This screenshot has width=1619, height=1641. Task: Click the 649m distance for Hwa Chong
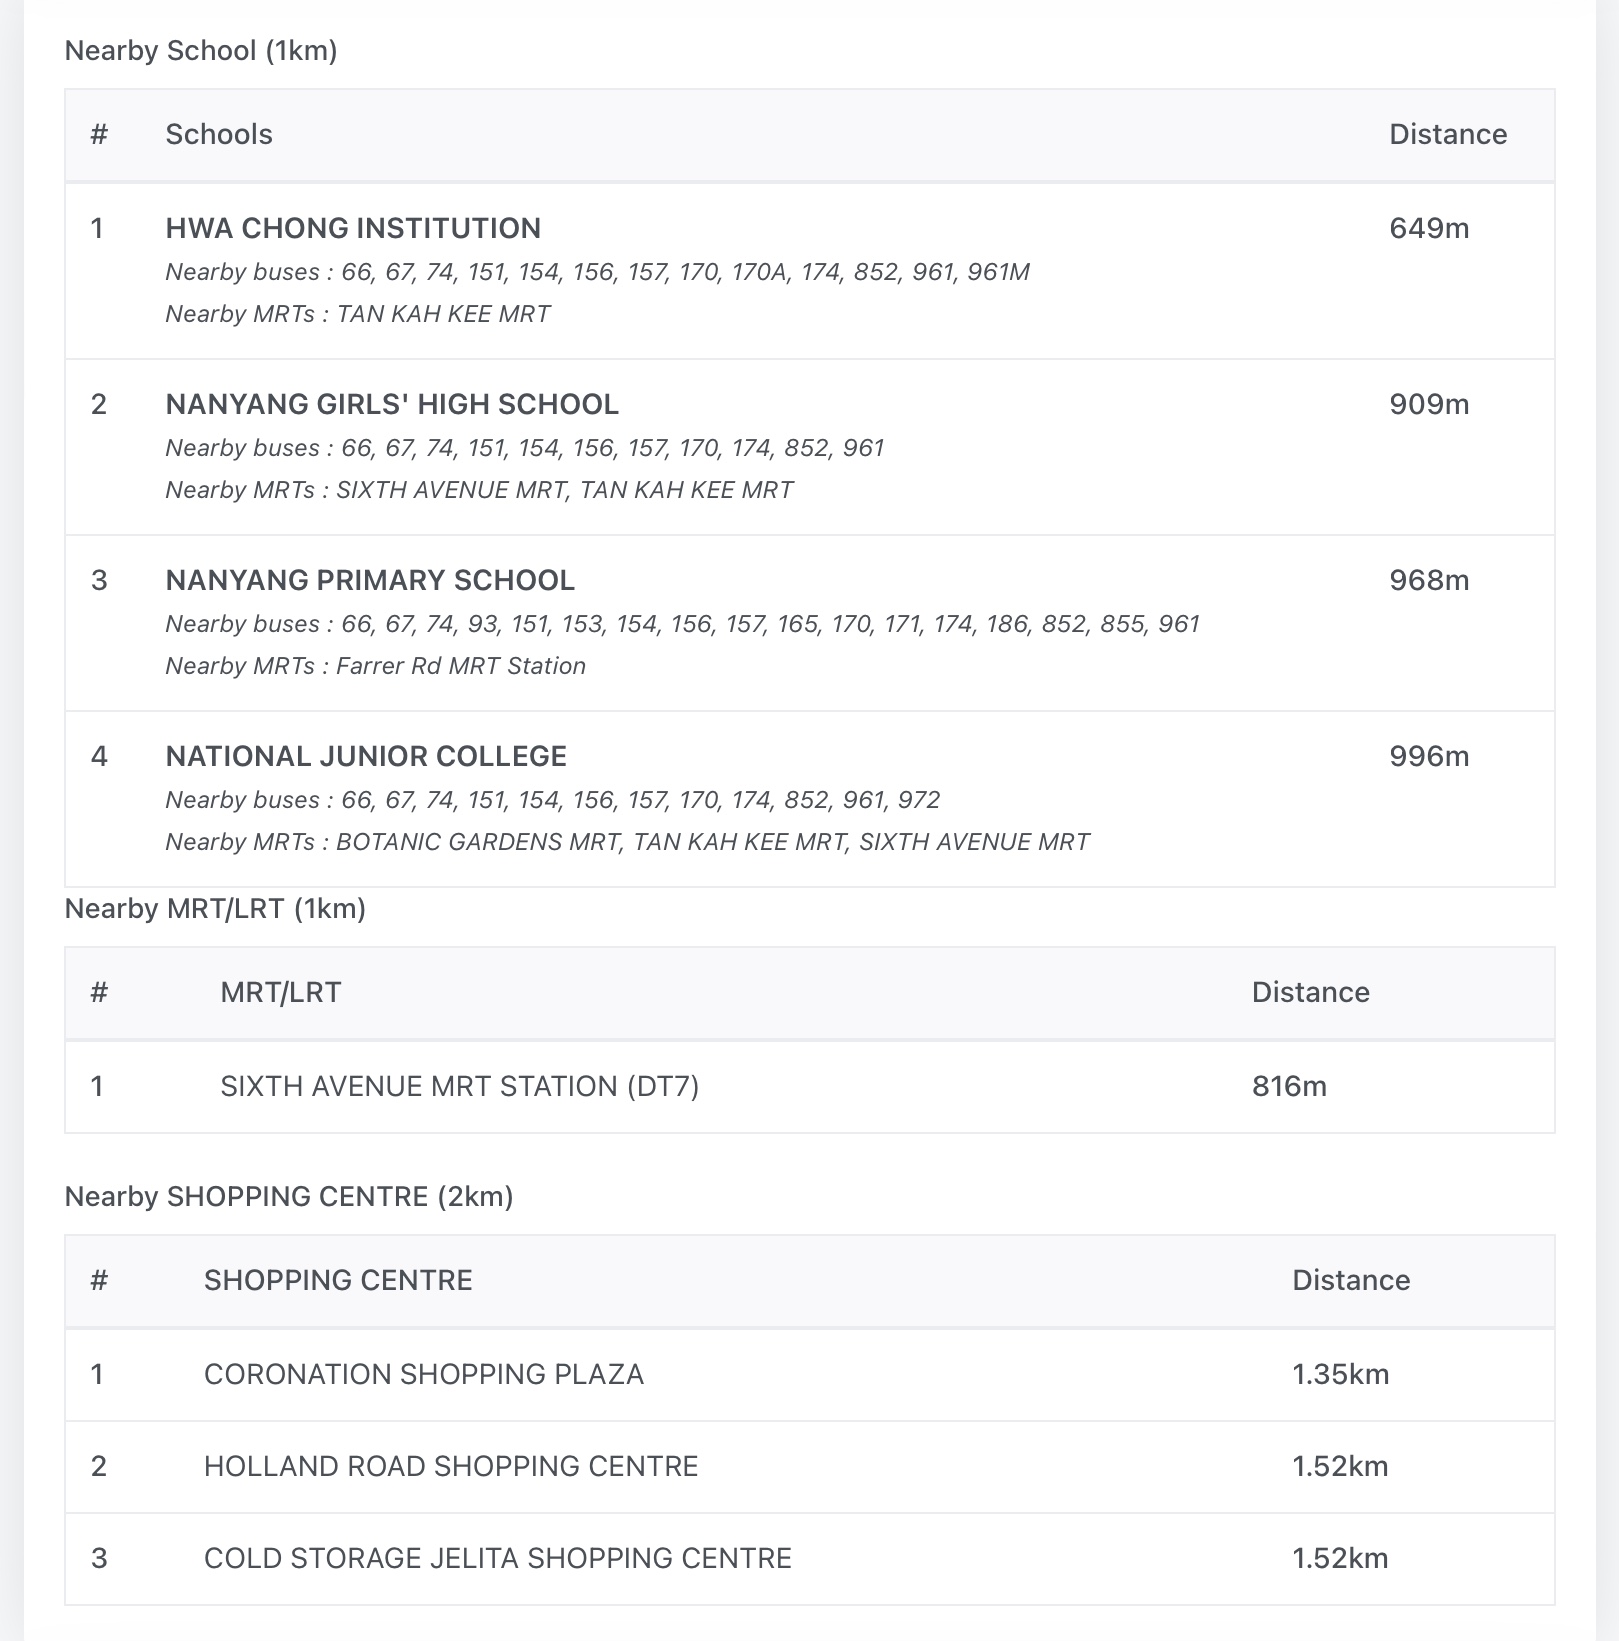point(1429,228)
